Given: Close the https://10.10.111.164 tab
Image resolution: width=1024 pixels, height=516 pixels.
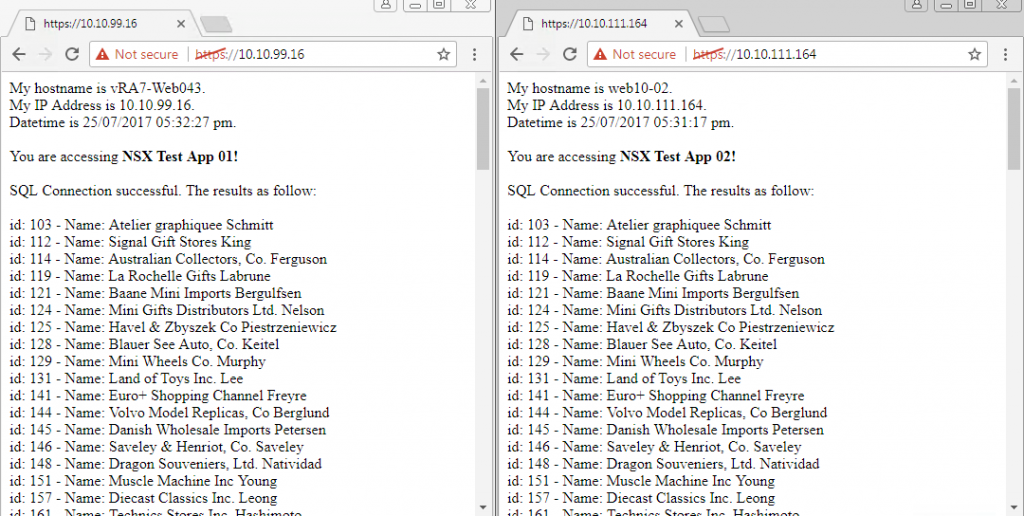Looking at the screenshot, I should [679, 24].
